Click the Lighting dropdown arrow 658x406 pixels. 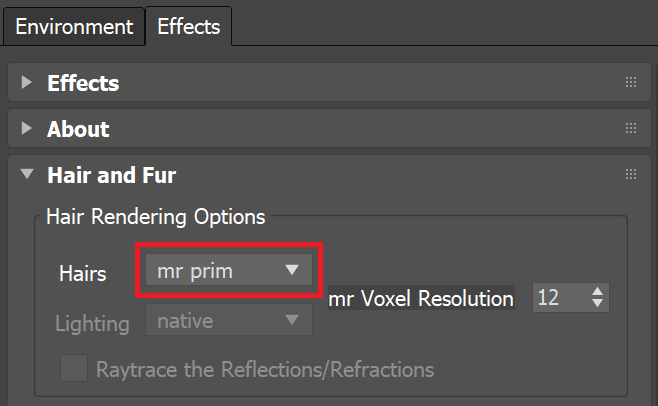[x=292, y=320]
